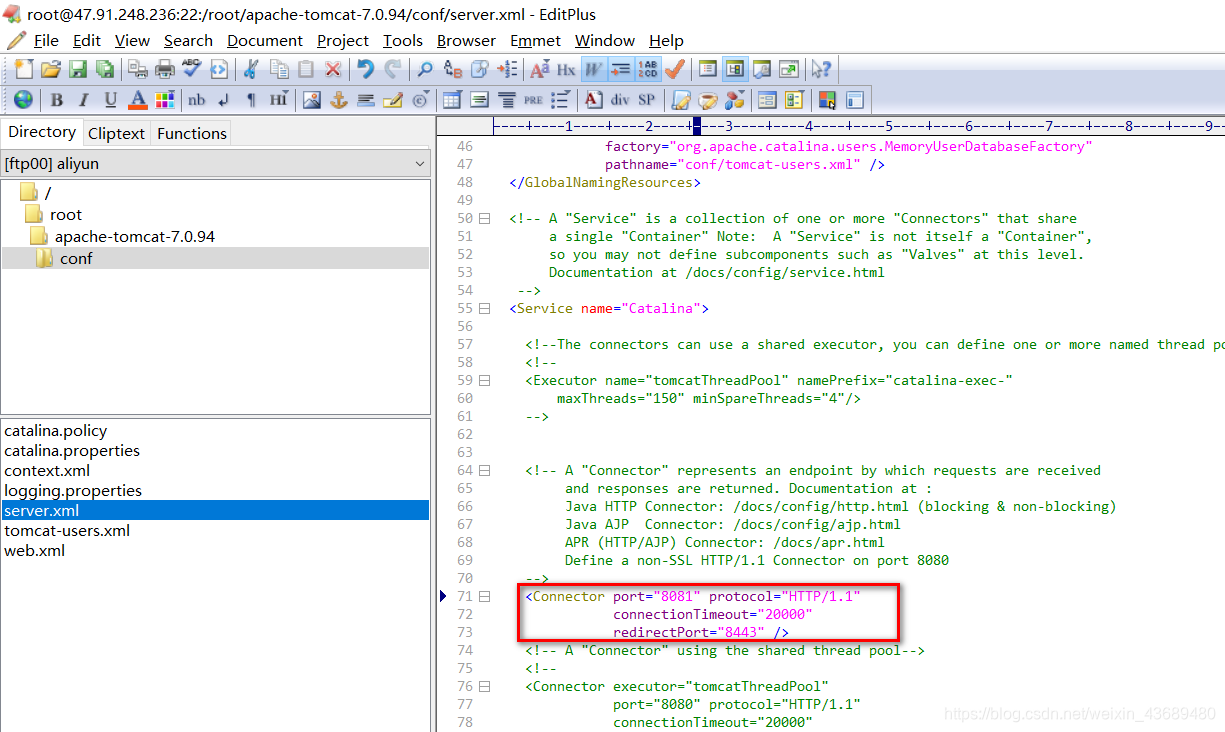The height and width of the screenshot is (732, 1225).
Task: Open the heading (Hi) dropdown
Action: (x=278, y=99)
